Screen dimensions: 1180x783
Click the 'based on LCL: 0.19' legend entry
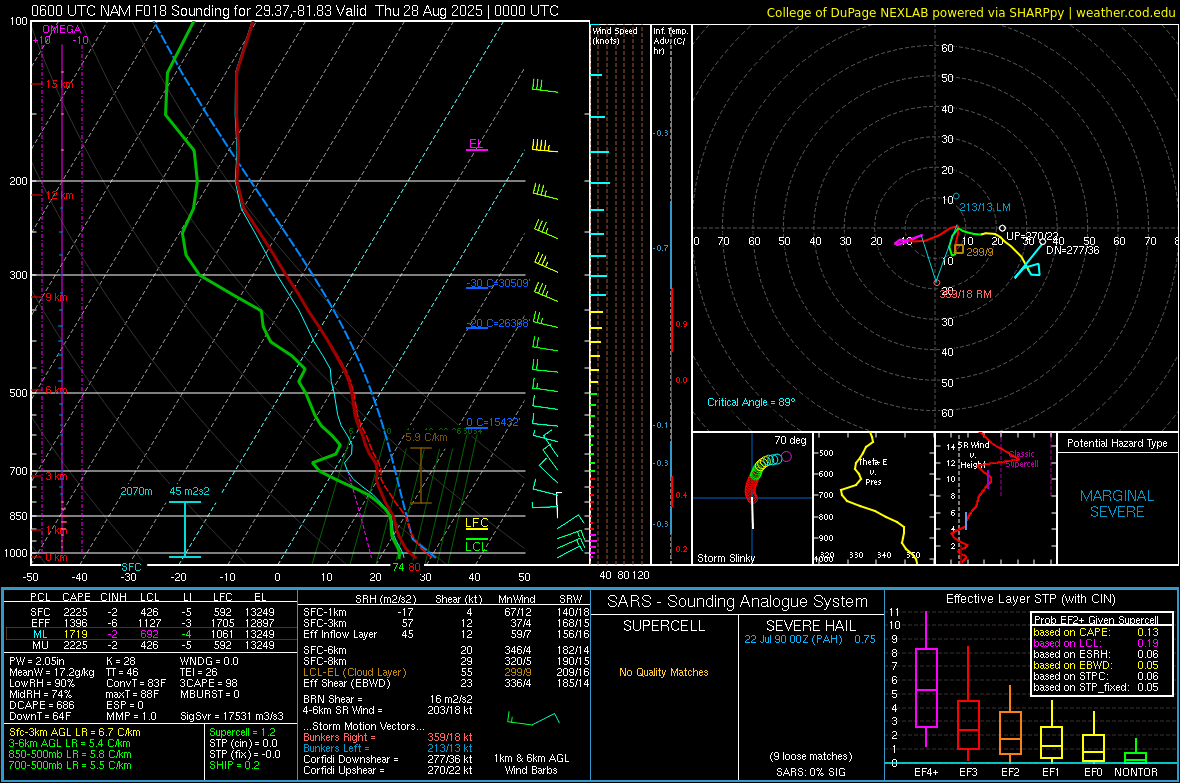point(1096,643)
